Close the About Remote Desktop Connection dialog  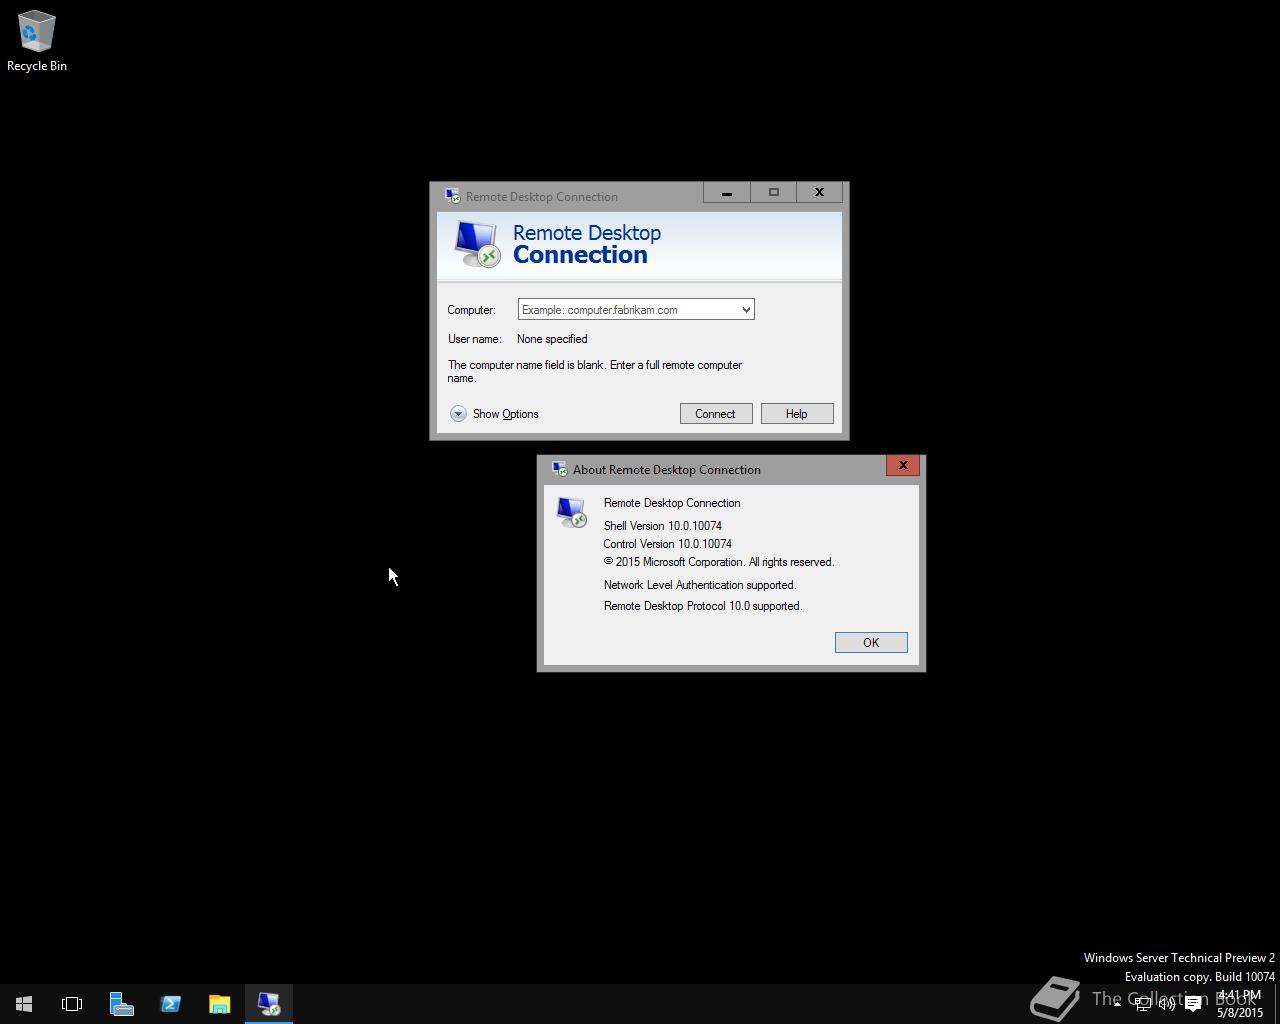903,466
